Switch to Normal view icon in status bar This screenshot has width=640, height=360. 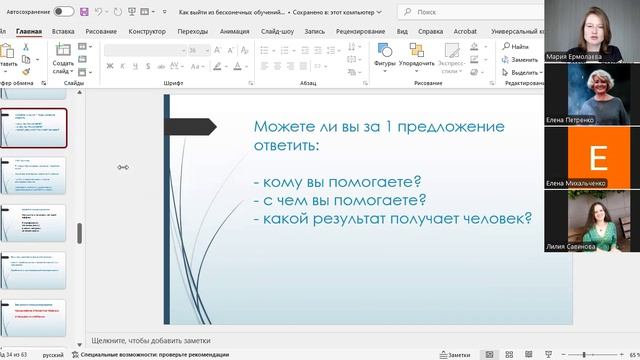coord(489,354)
